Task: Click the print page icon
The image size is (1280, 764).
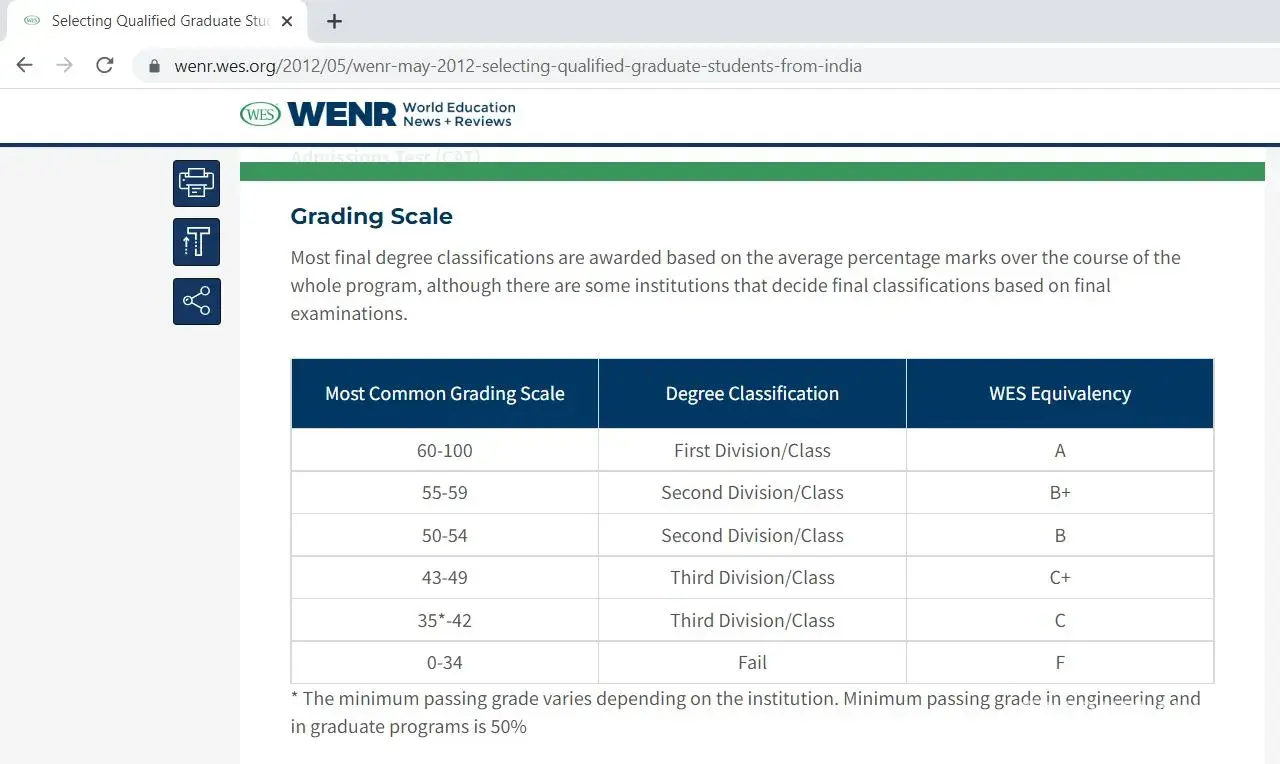Action: (x=196, y=183)
